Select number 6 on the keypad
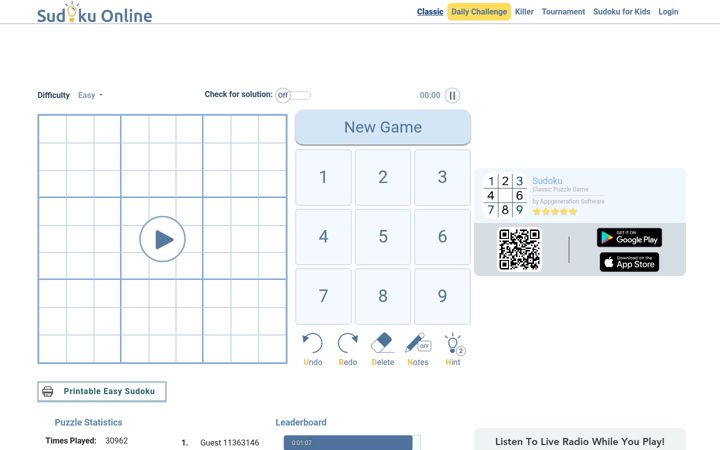The width and height of the screenshot is (720, 450). (x=442, y=237)
